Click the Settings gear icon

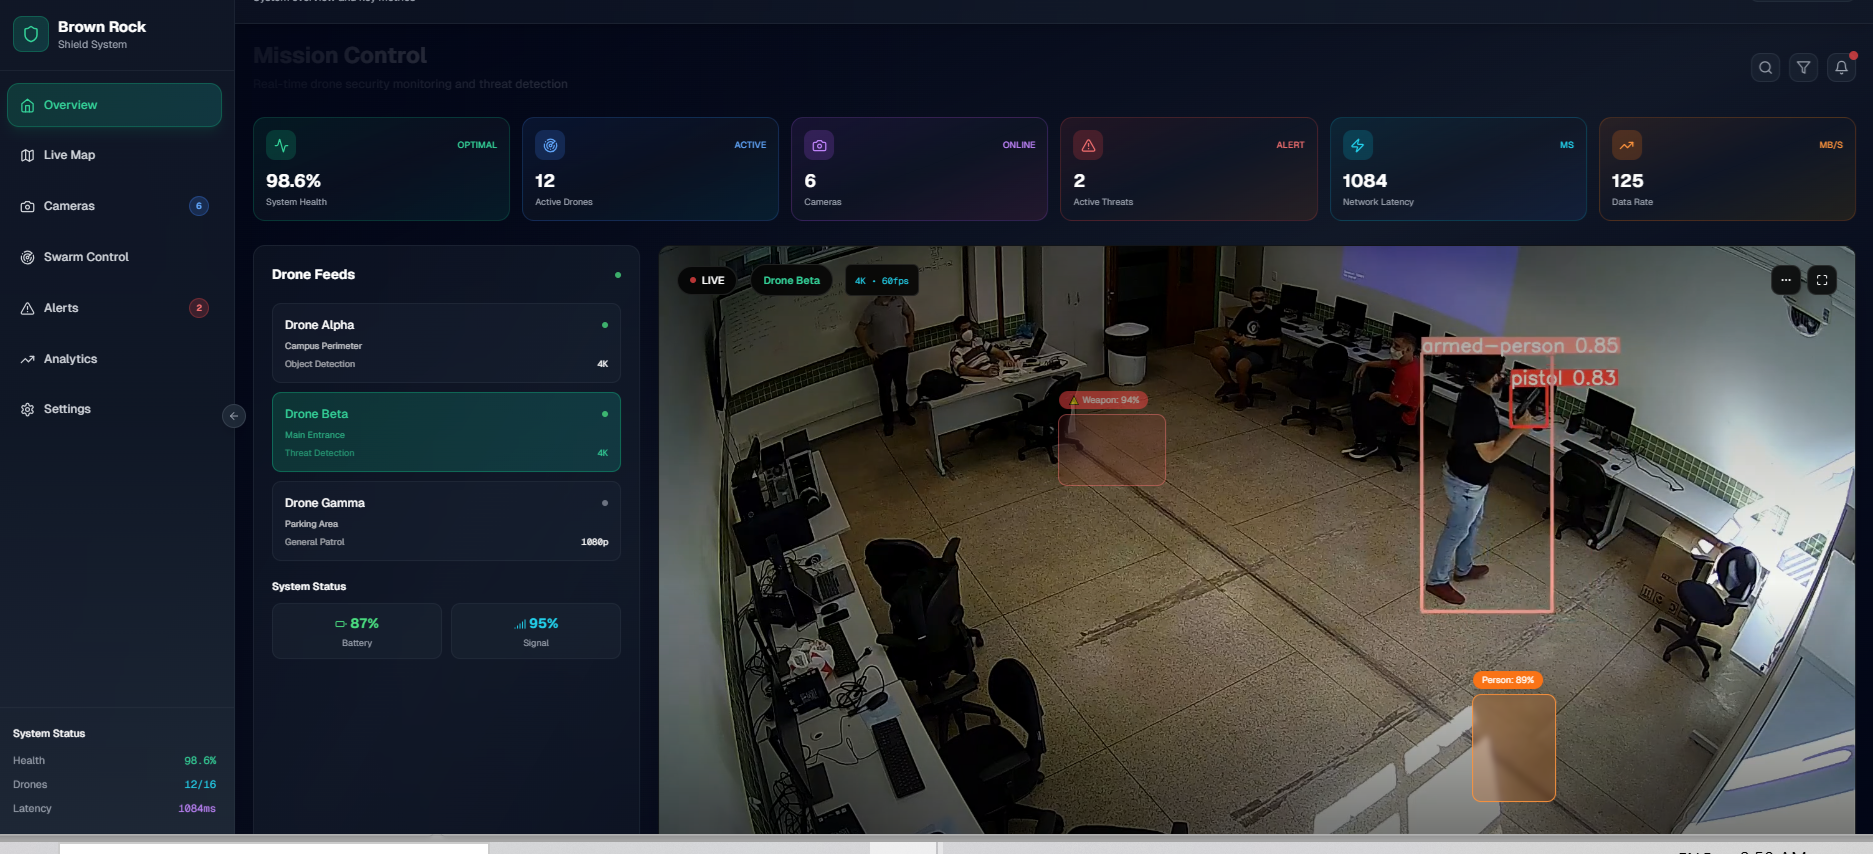pos(28,409)
